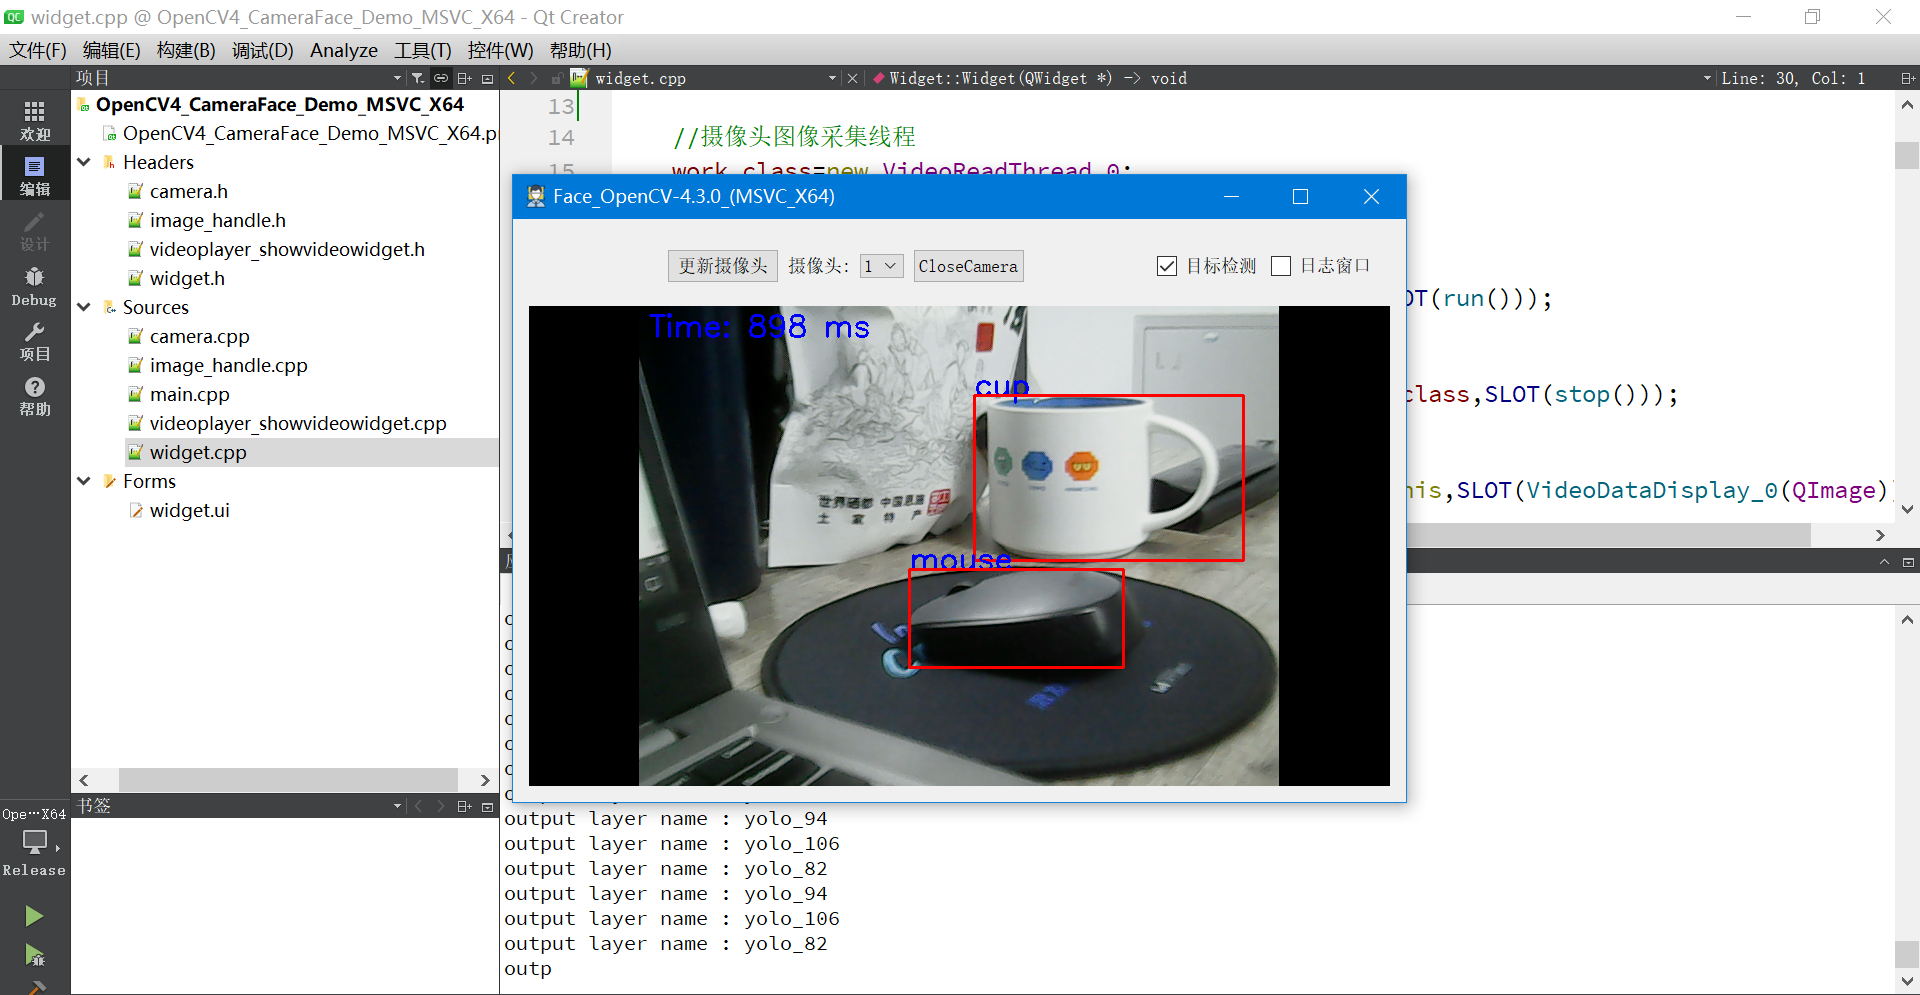
Task: Open the Help (帮助) mode icon
Action: point(34,396)
